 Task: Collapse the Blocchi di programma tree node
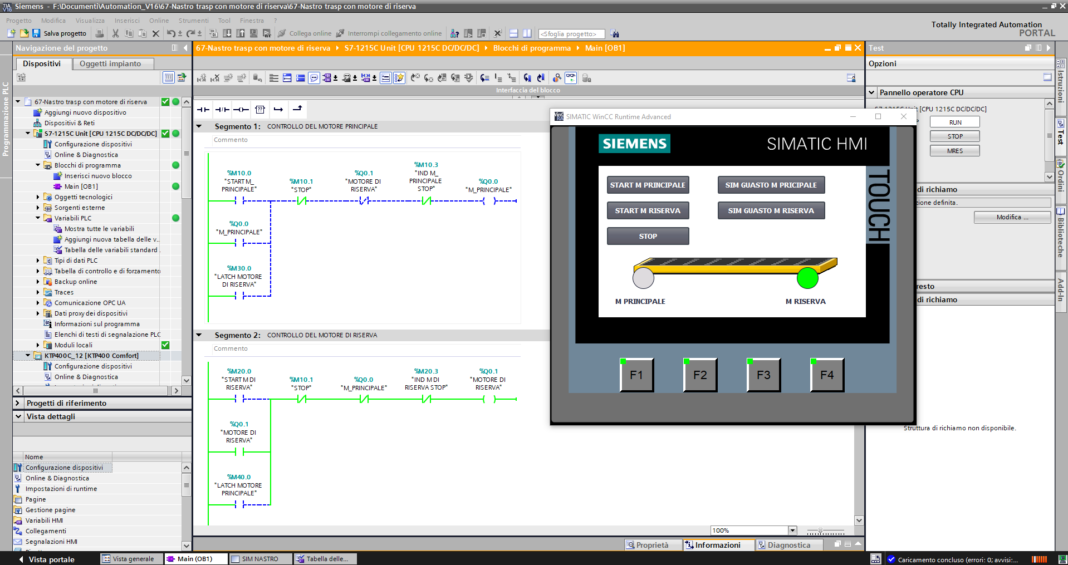[x=38, y=165]
